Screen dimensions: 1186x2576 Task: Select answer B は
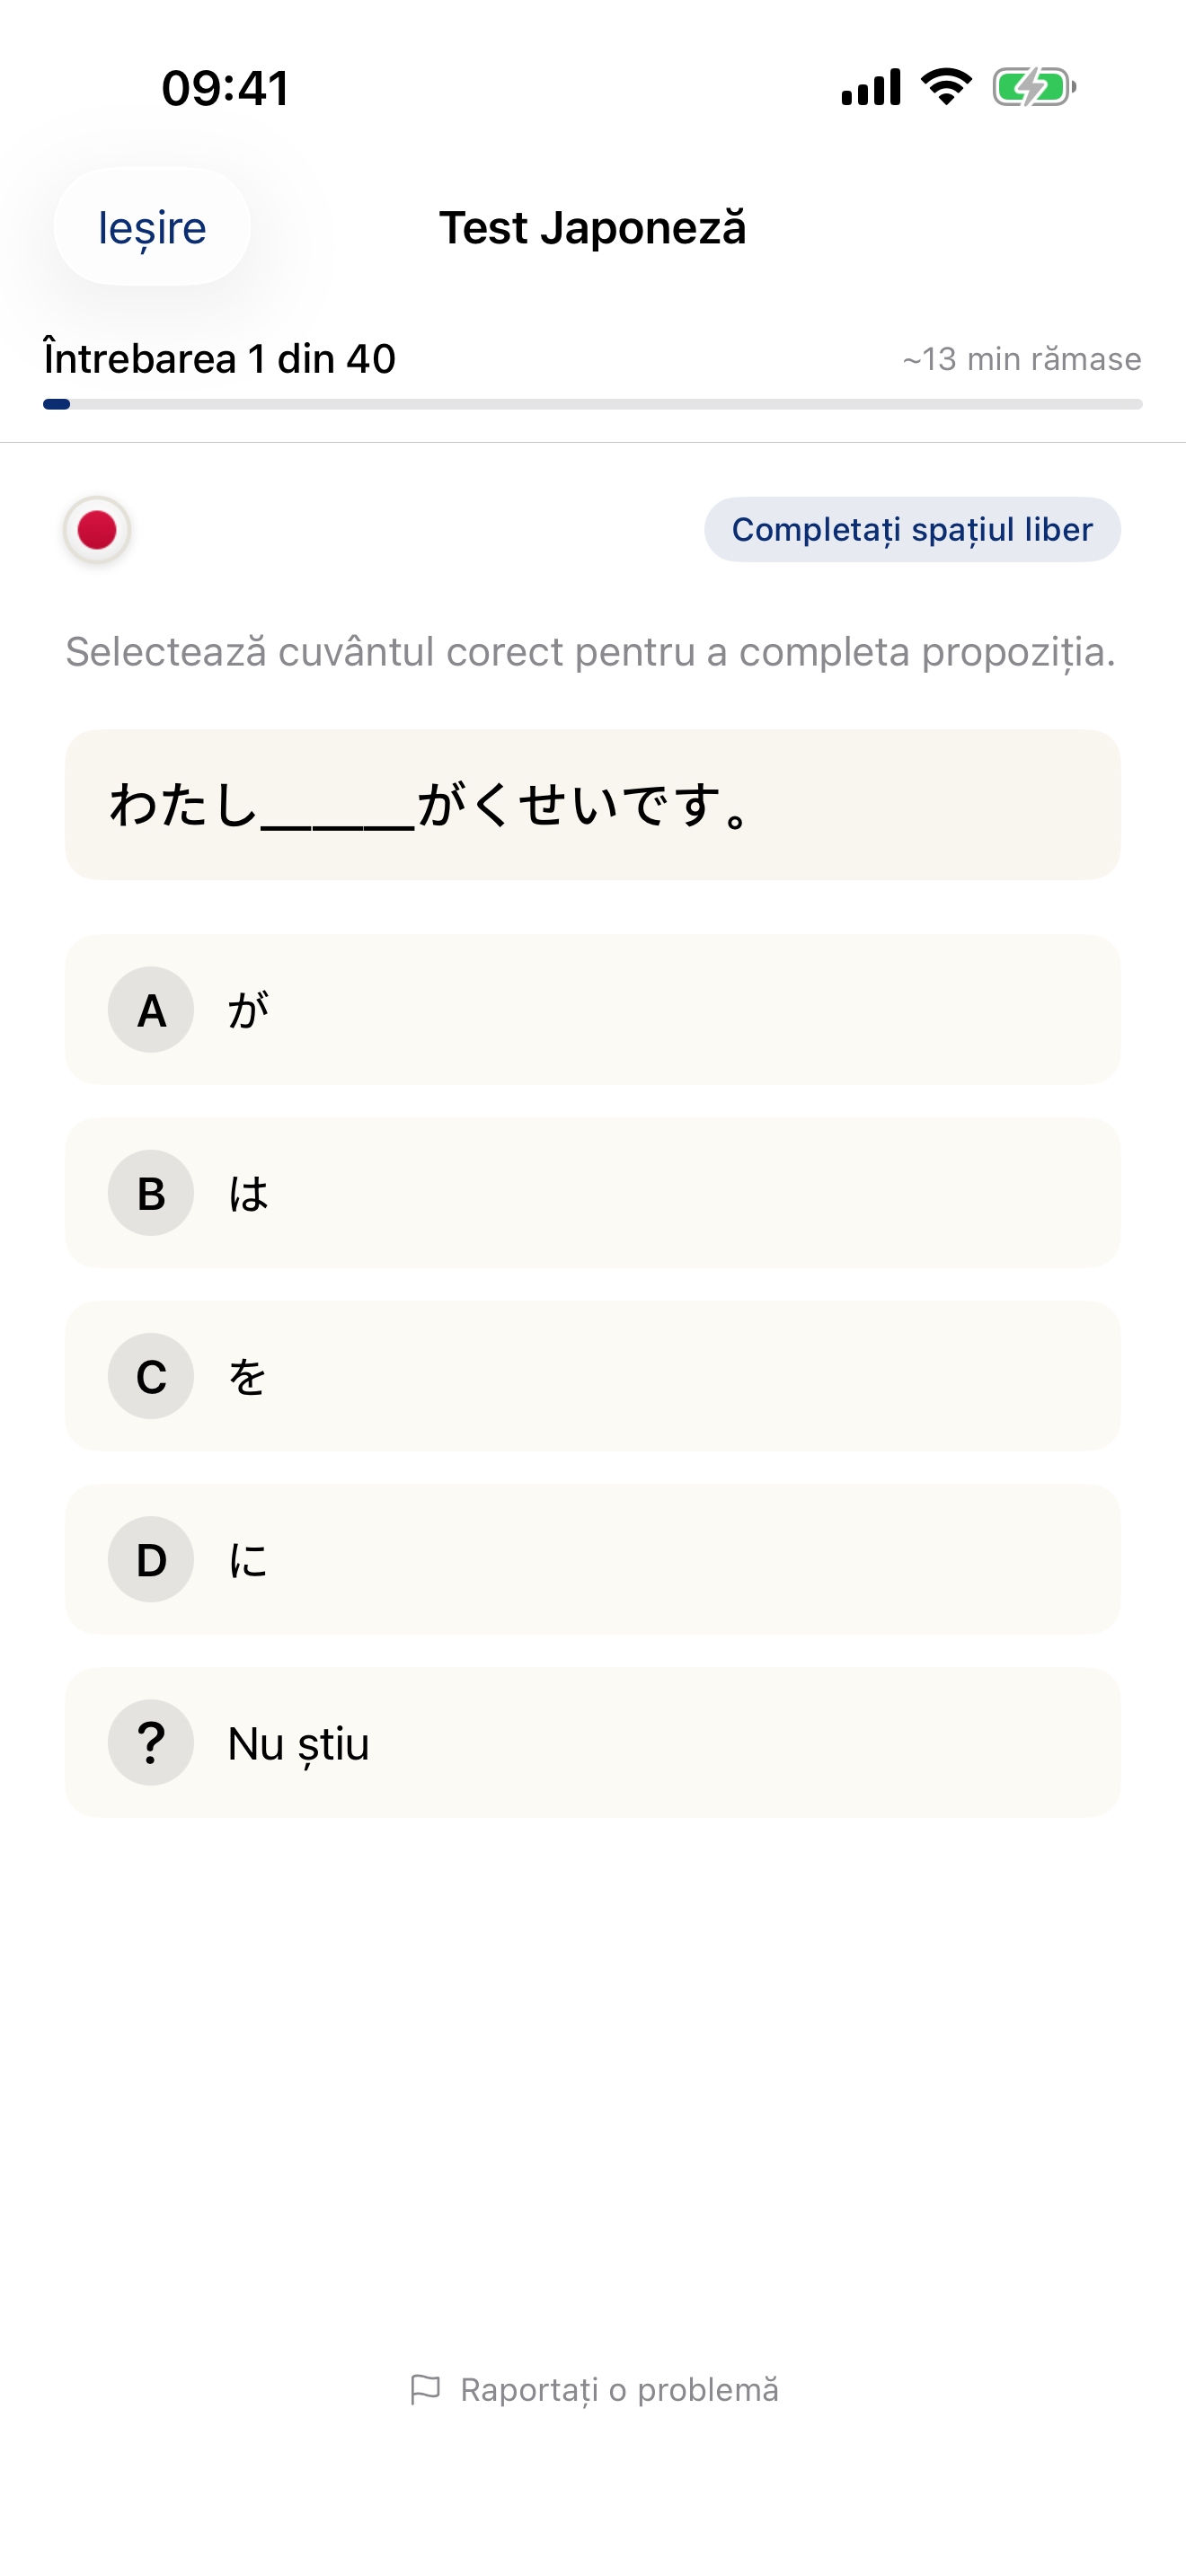pyautogui.click(x=592, y=1193)
